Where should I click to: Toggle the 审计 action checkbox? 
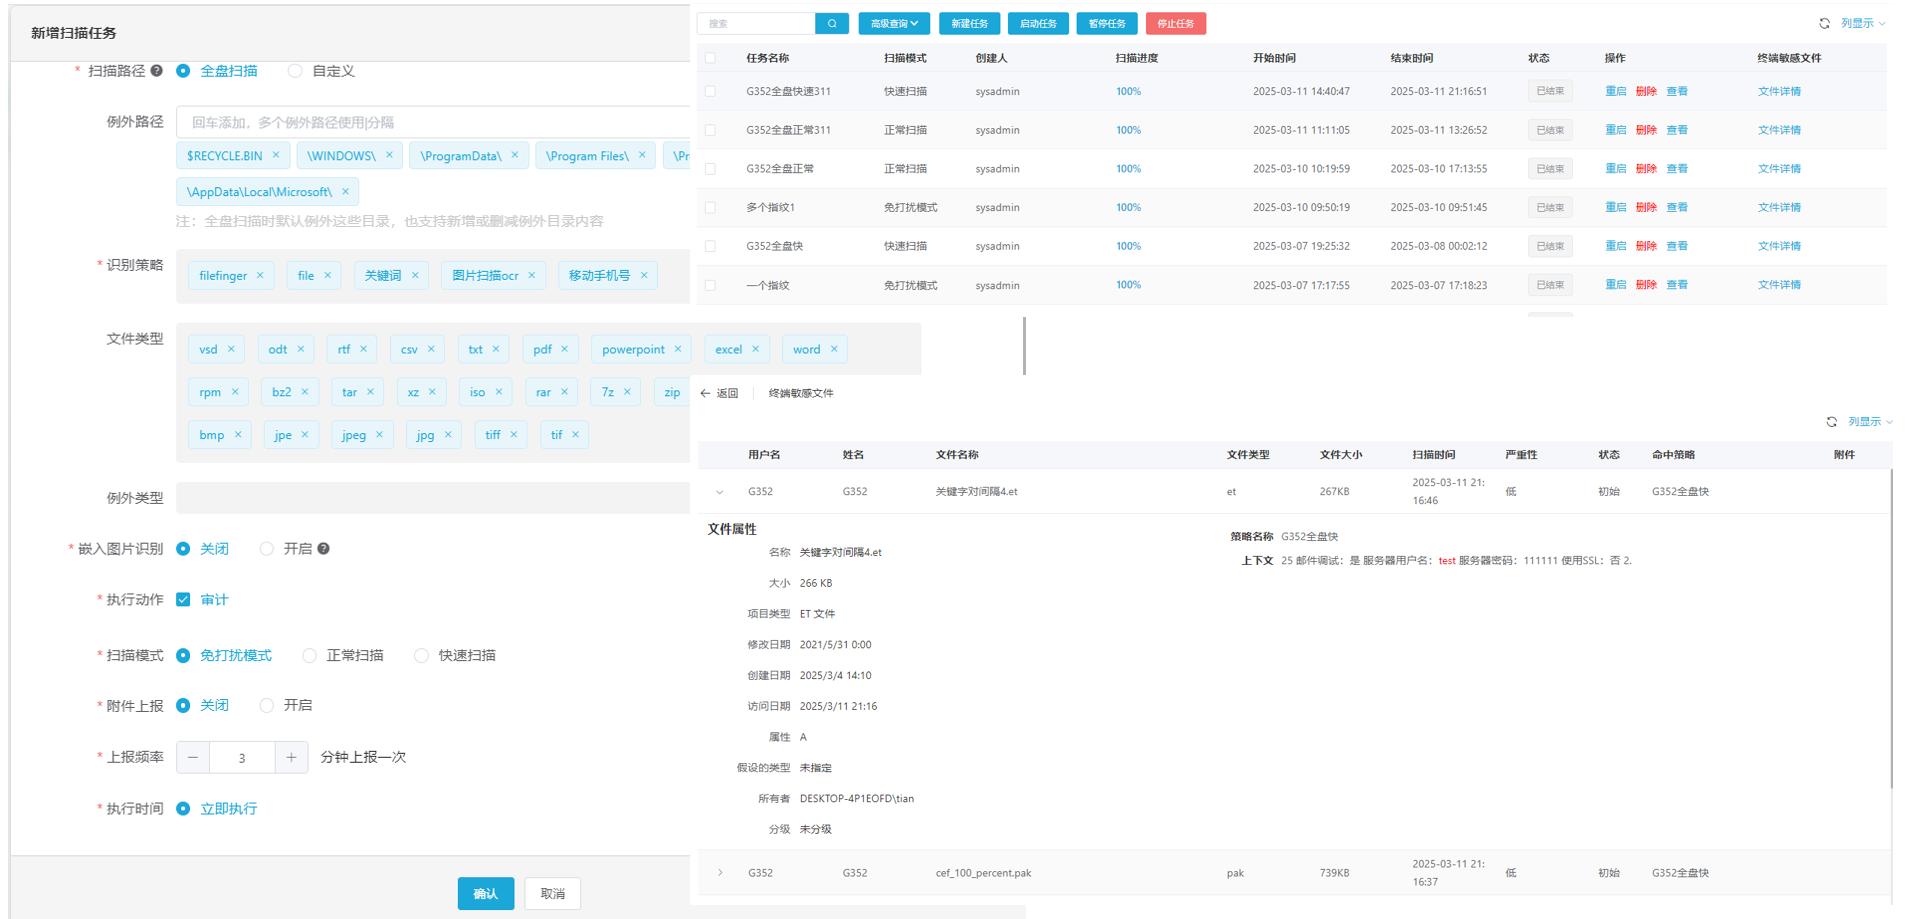[x=183, y=600]
